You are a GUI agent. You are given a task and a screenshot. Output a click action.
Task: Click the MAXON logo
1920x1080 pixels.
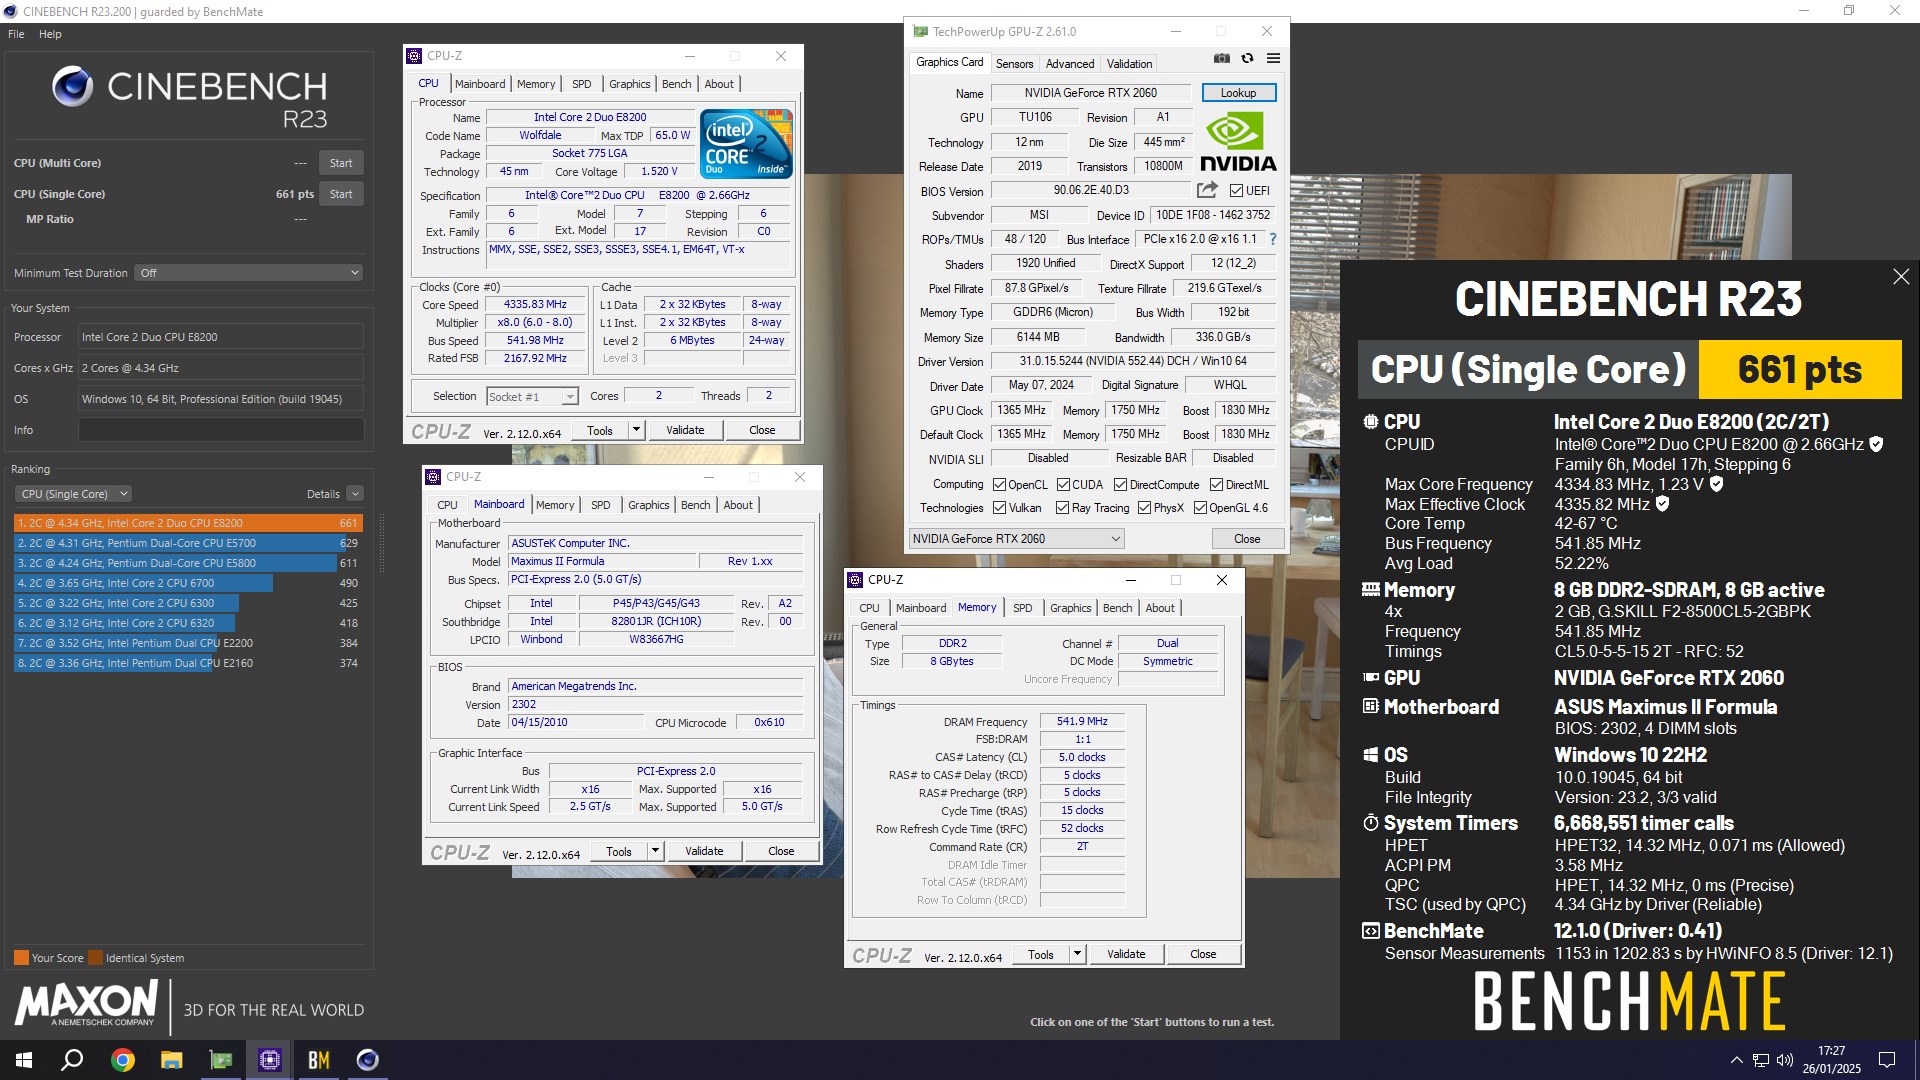[x=86, y=1002]
